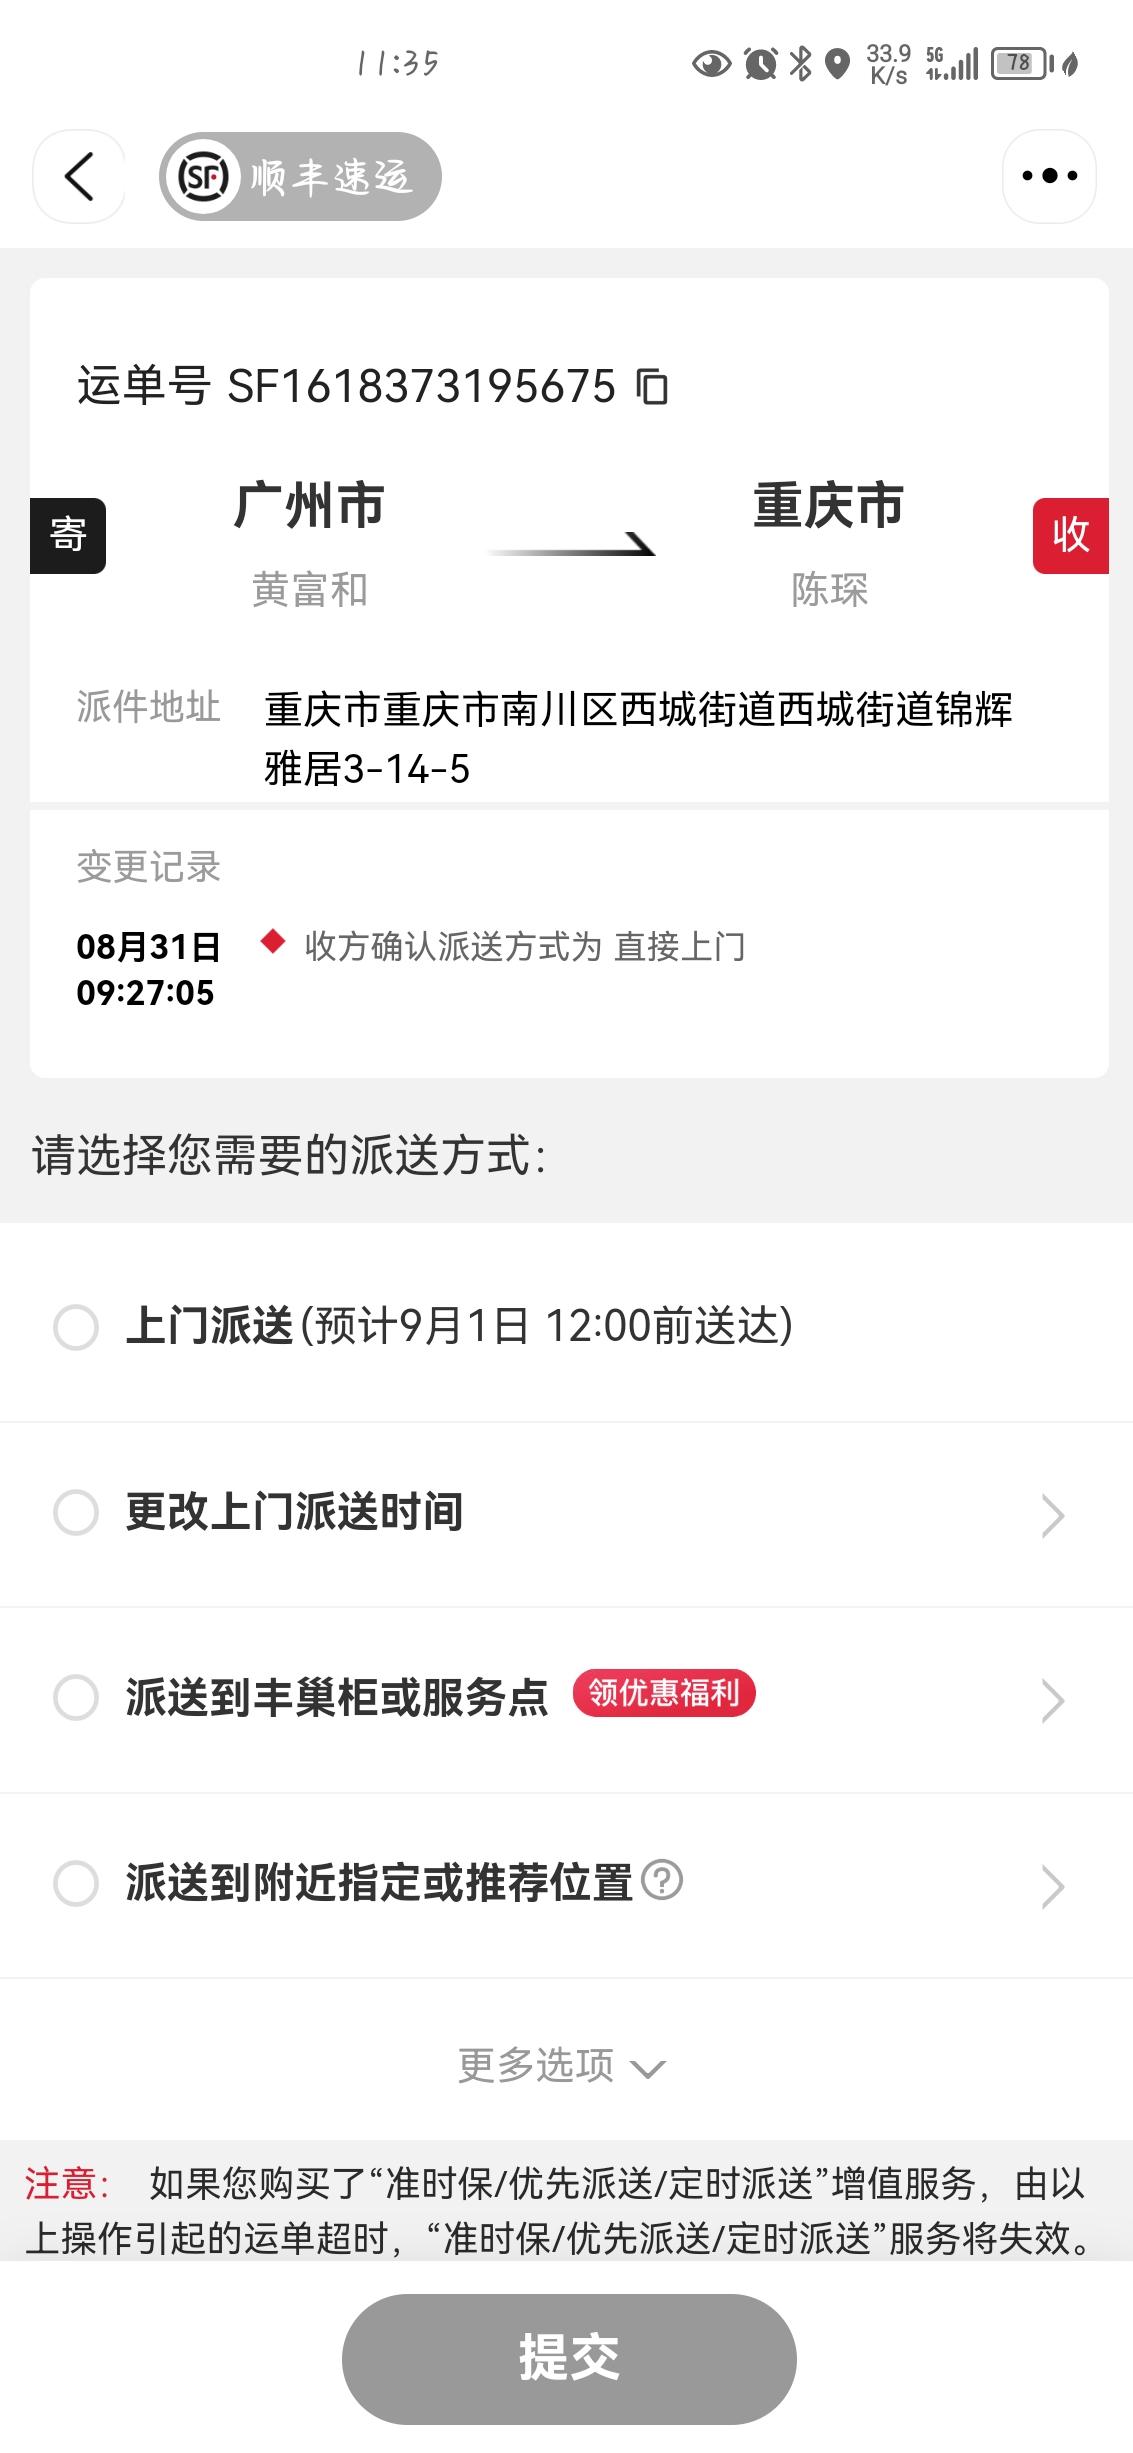The height and width of the screenshot is (2453, 1133).
Task: Open the three-dot more menu
Action: tap(1049, 177)
